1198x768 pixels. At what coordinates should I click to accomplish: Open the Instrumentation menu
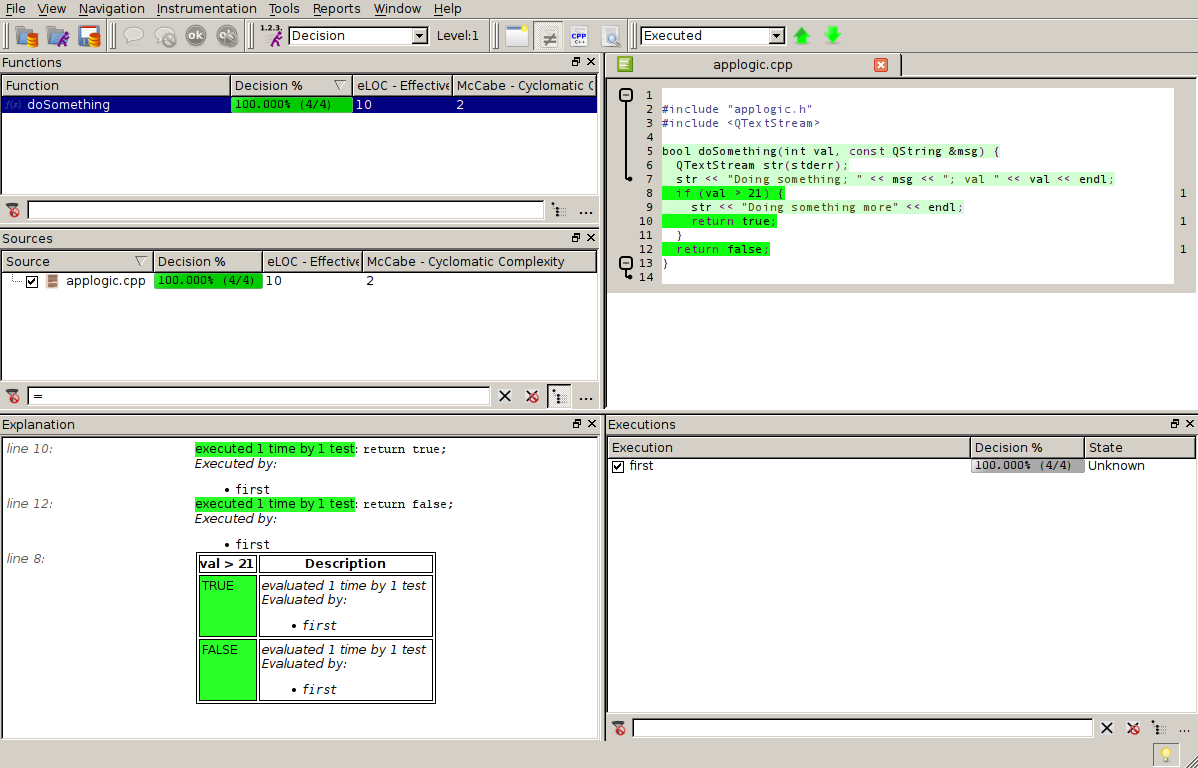[x=206, y=8]
